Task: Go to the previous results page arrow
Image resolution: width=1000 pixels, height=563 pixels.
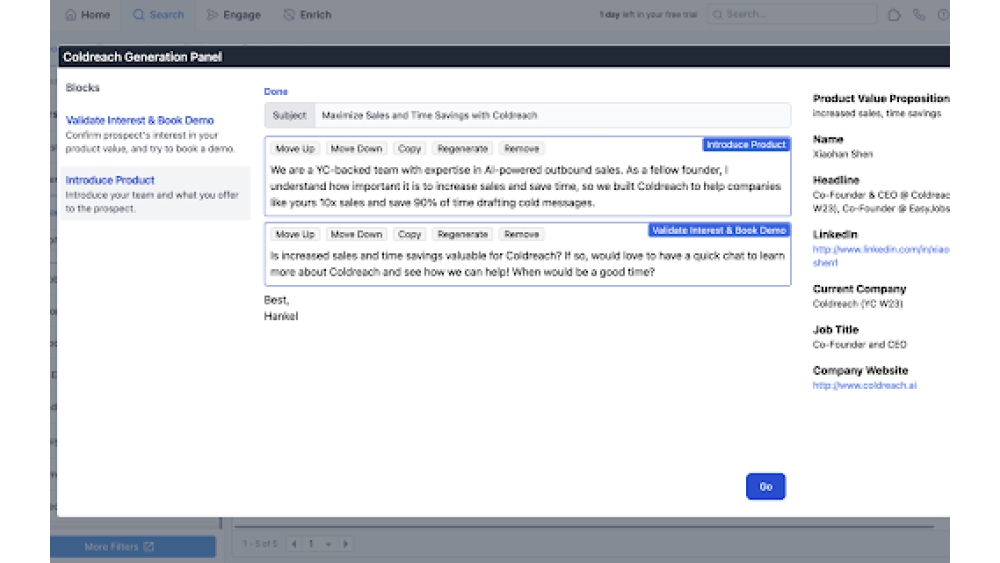Action: coord(294,544)
